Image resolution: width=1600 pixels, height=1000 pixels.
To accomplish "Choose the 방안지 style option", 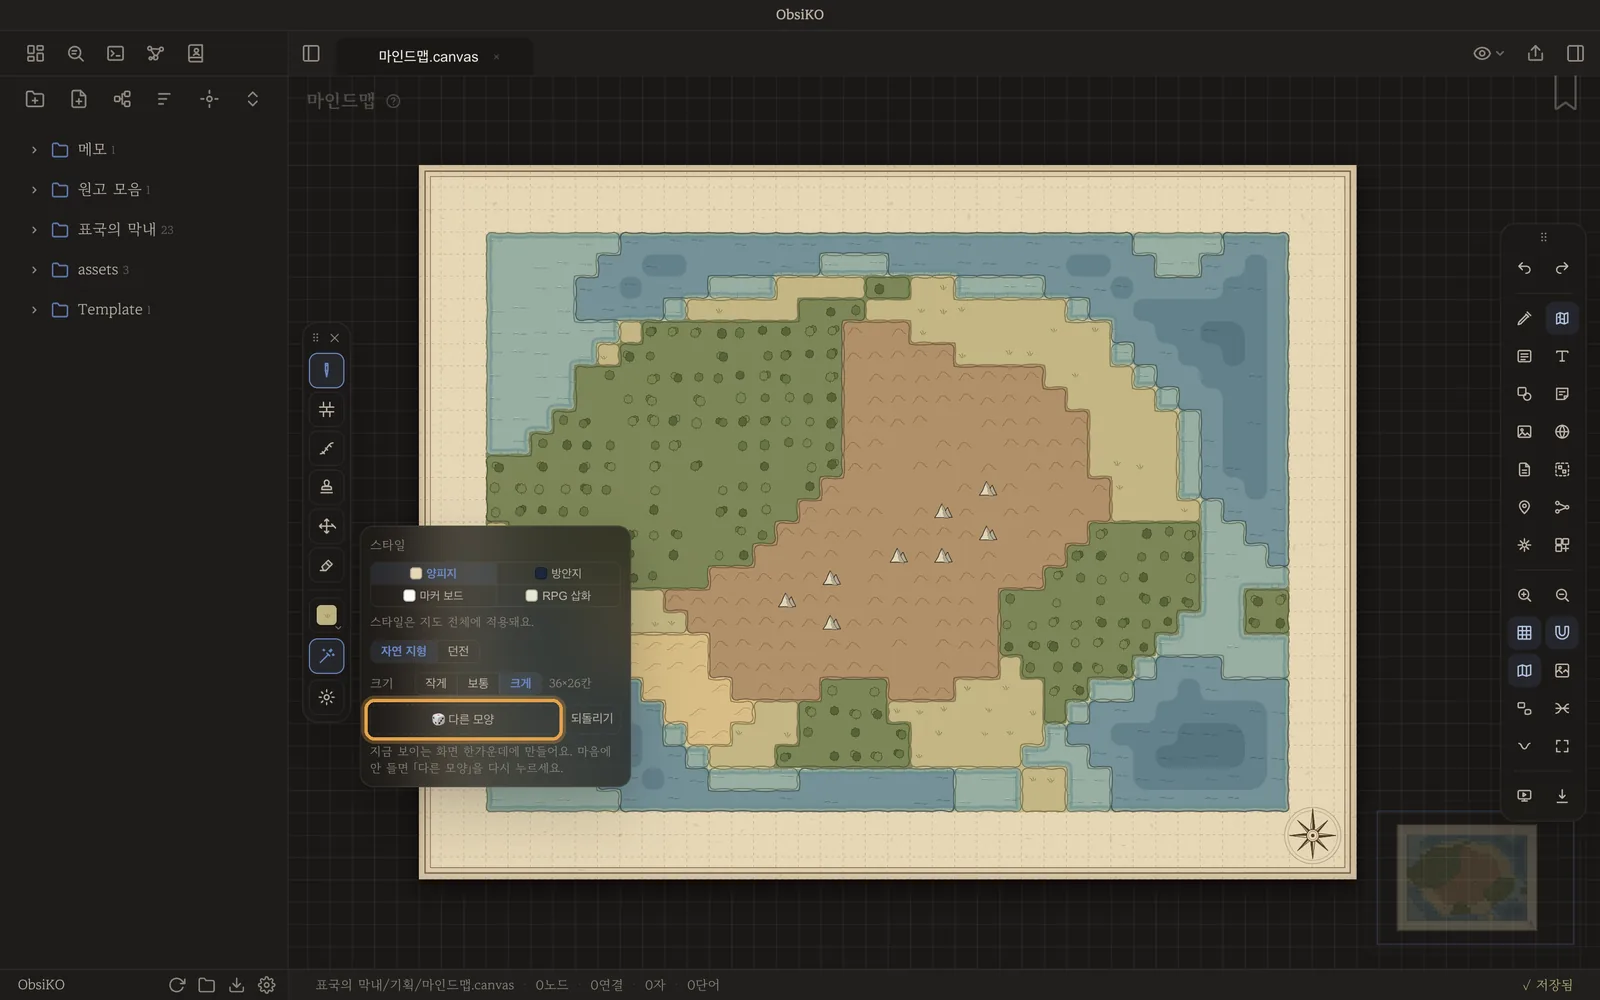I will click(558, 573).
